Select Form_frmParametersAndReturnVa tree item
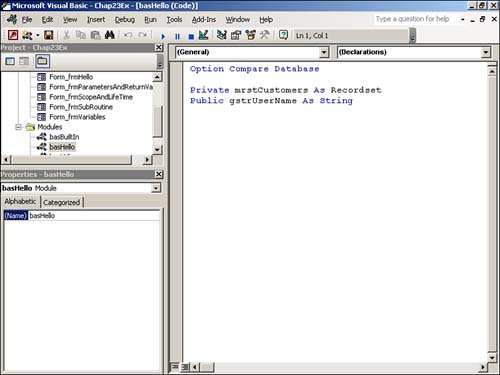The width and height of the screenshot is (500, 375). (101, 87)
